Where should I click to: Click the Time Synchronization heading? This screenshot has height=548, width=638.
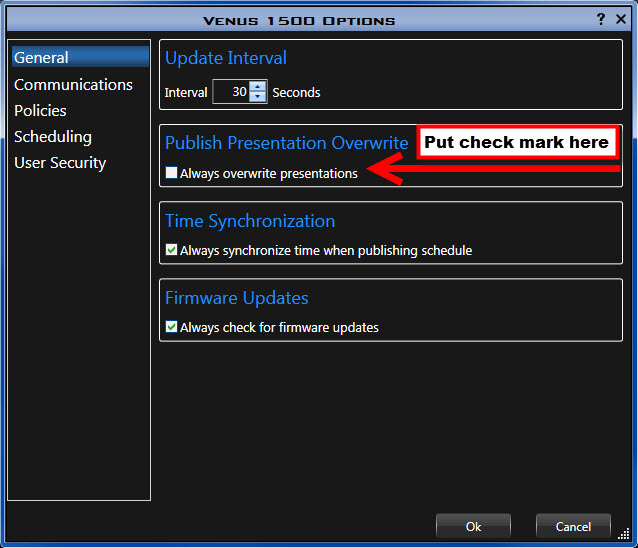[250, 221]
